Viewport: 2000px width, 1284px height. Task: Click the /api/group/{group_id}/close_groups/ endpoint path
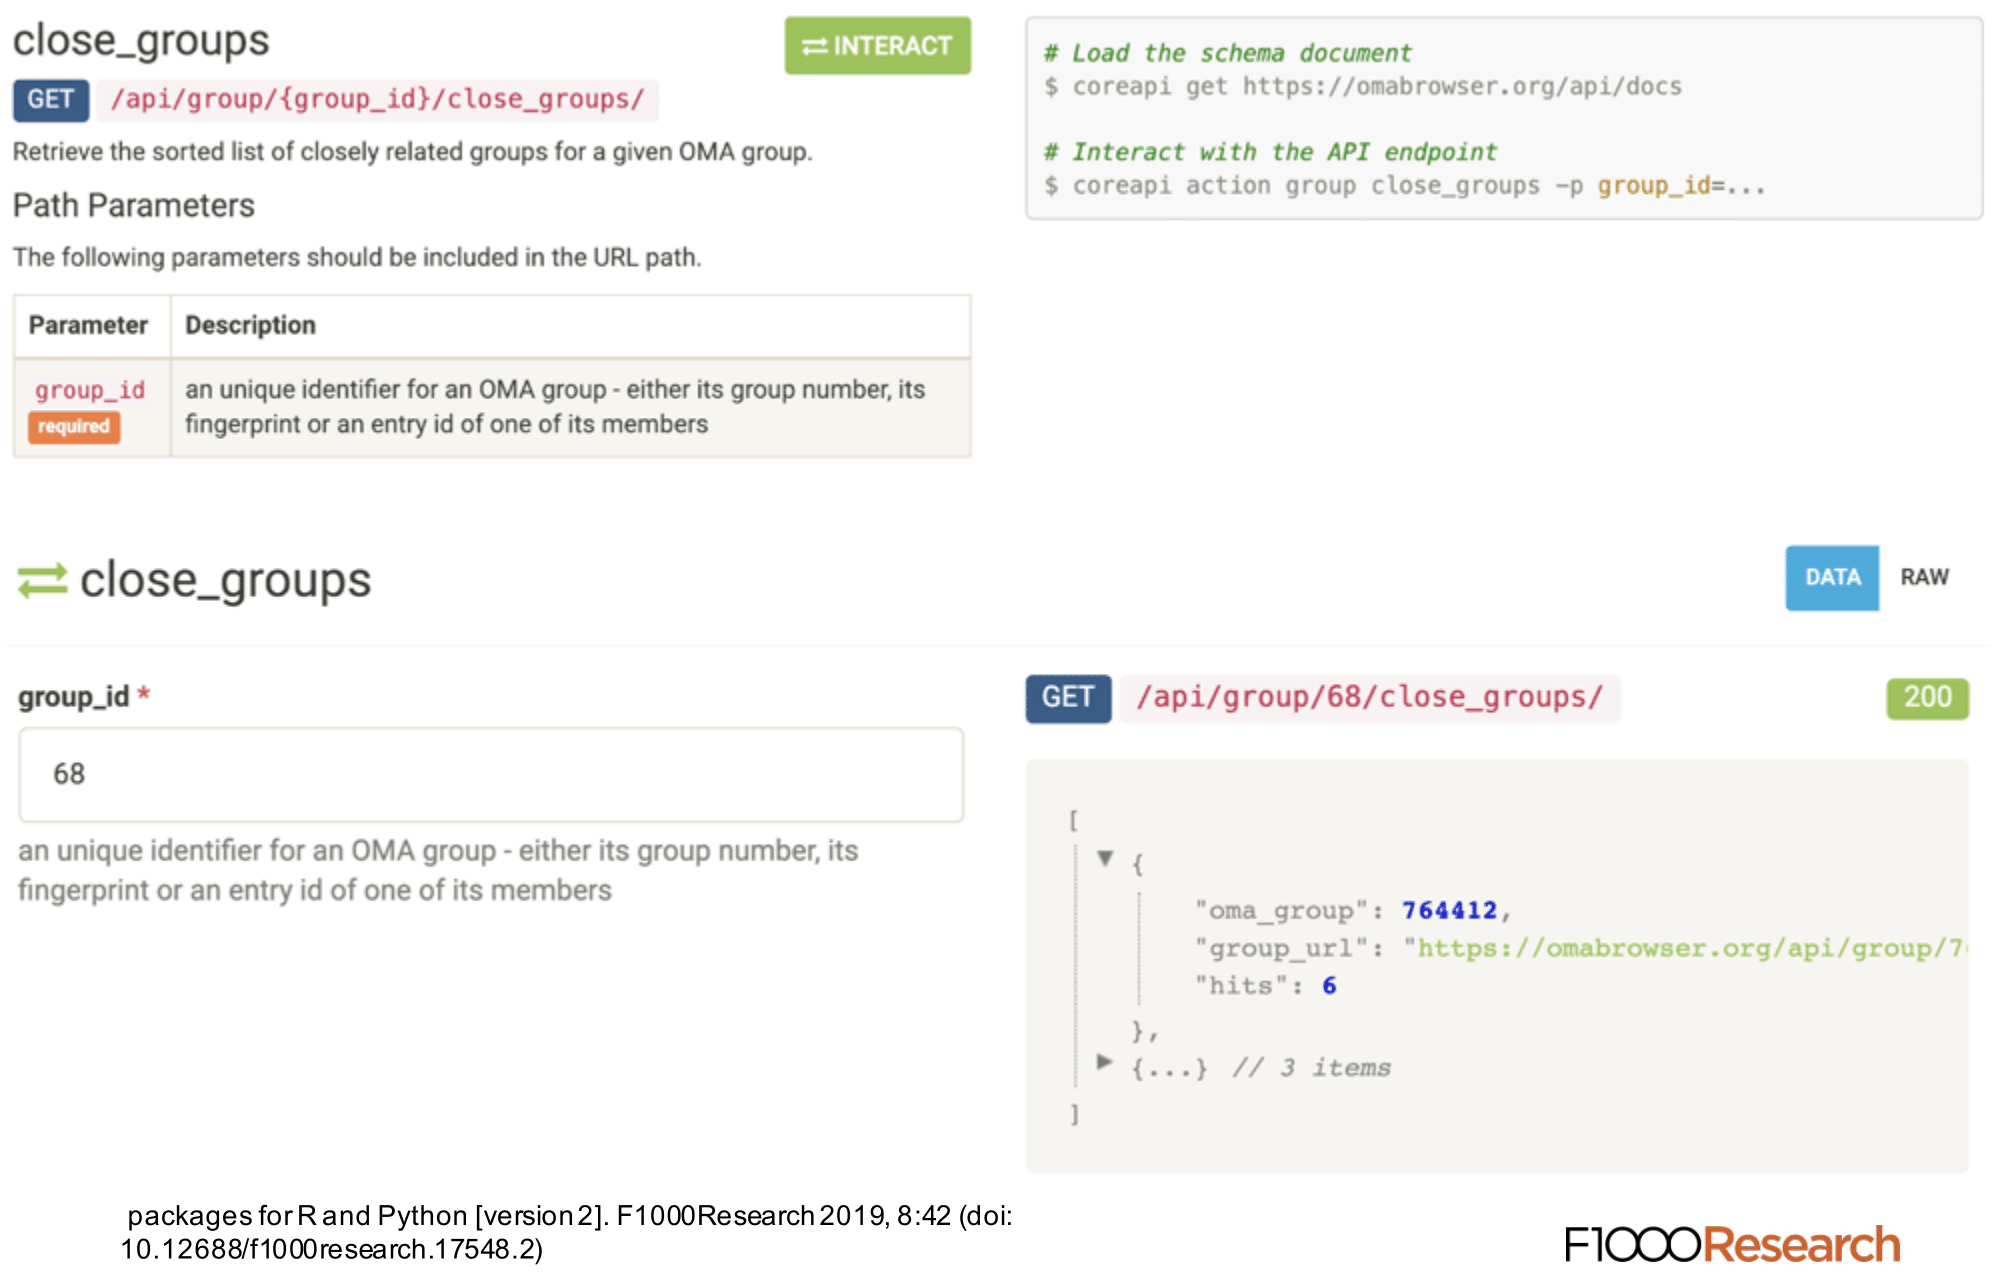click(378, 100)
